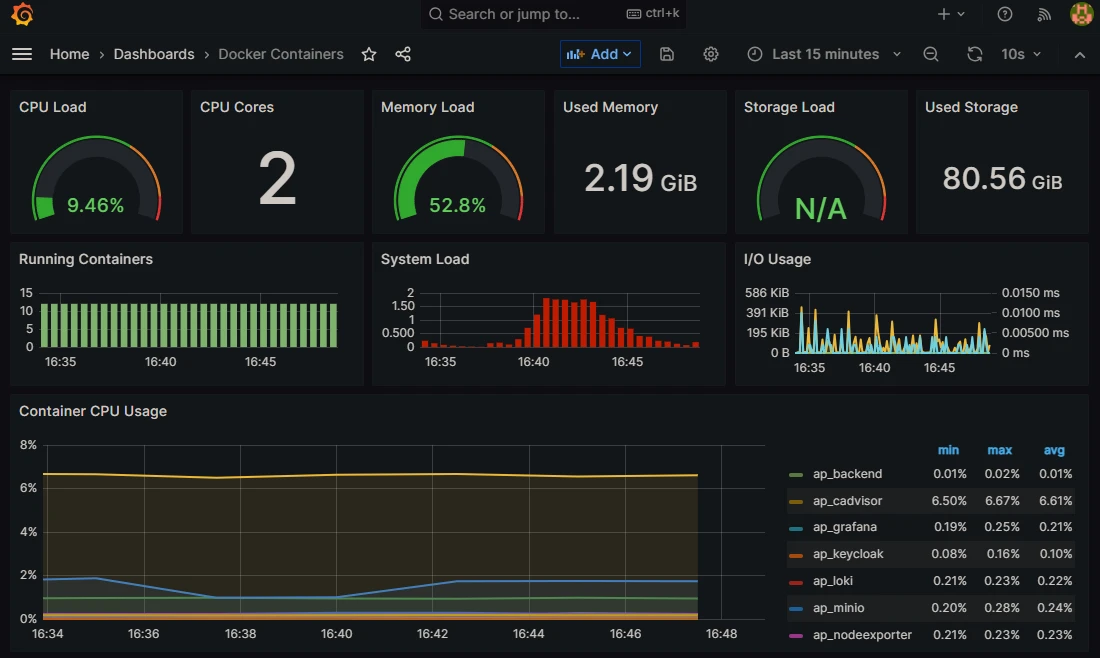Viewport: 1100px width, 658px height.
Task: Open the help question mark icon
Action: pyautogui.click(x=1003, y=14)
